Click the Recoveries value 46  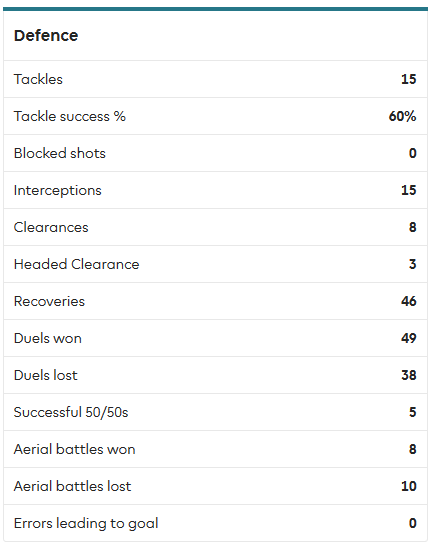click(409, 301)
